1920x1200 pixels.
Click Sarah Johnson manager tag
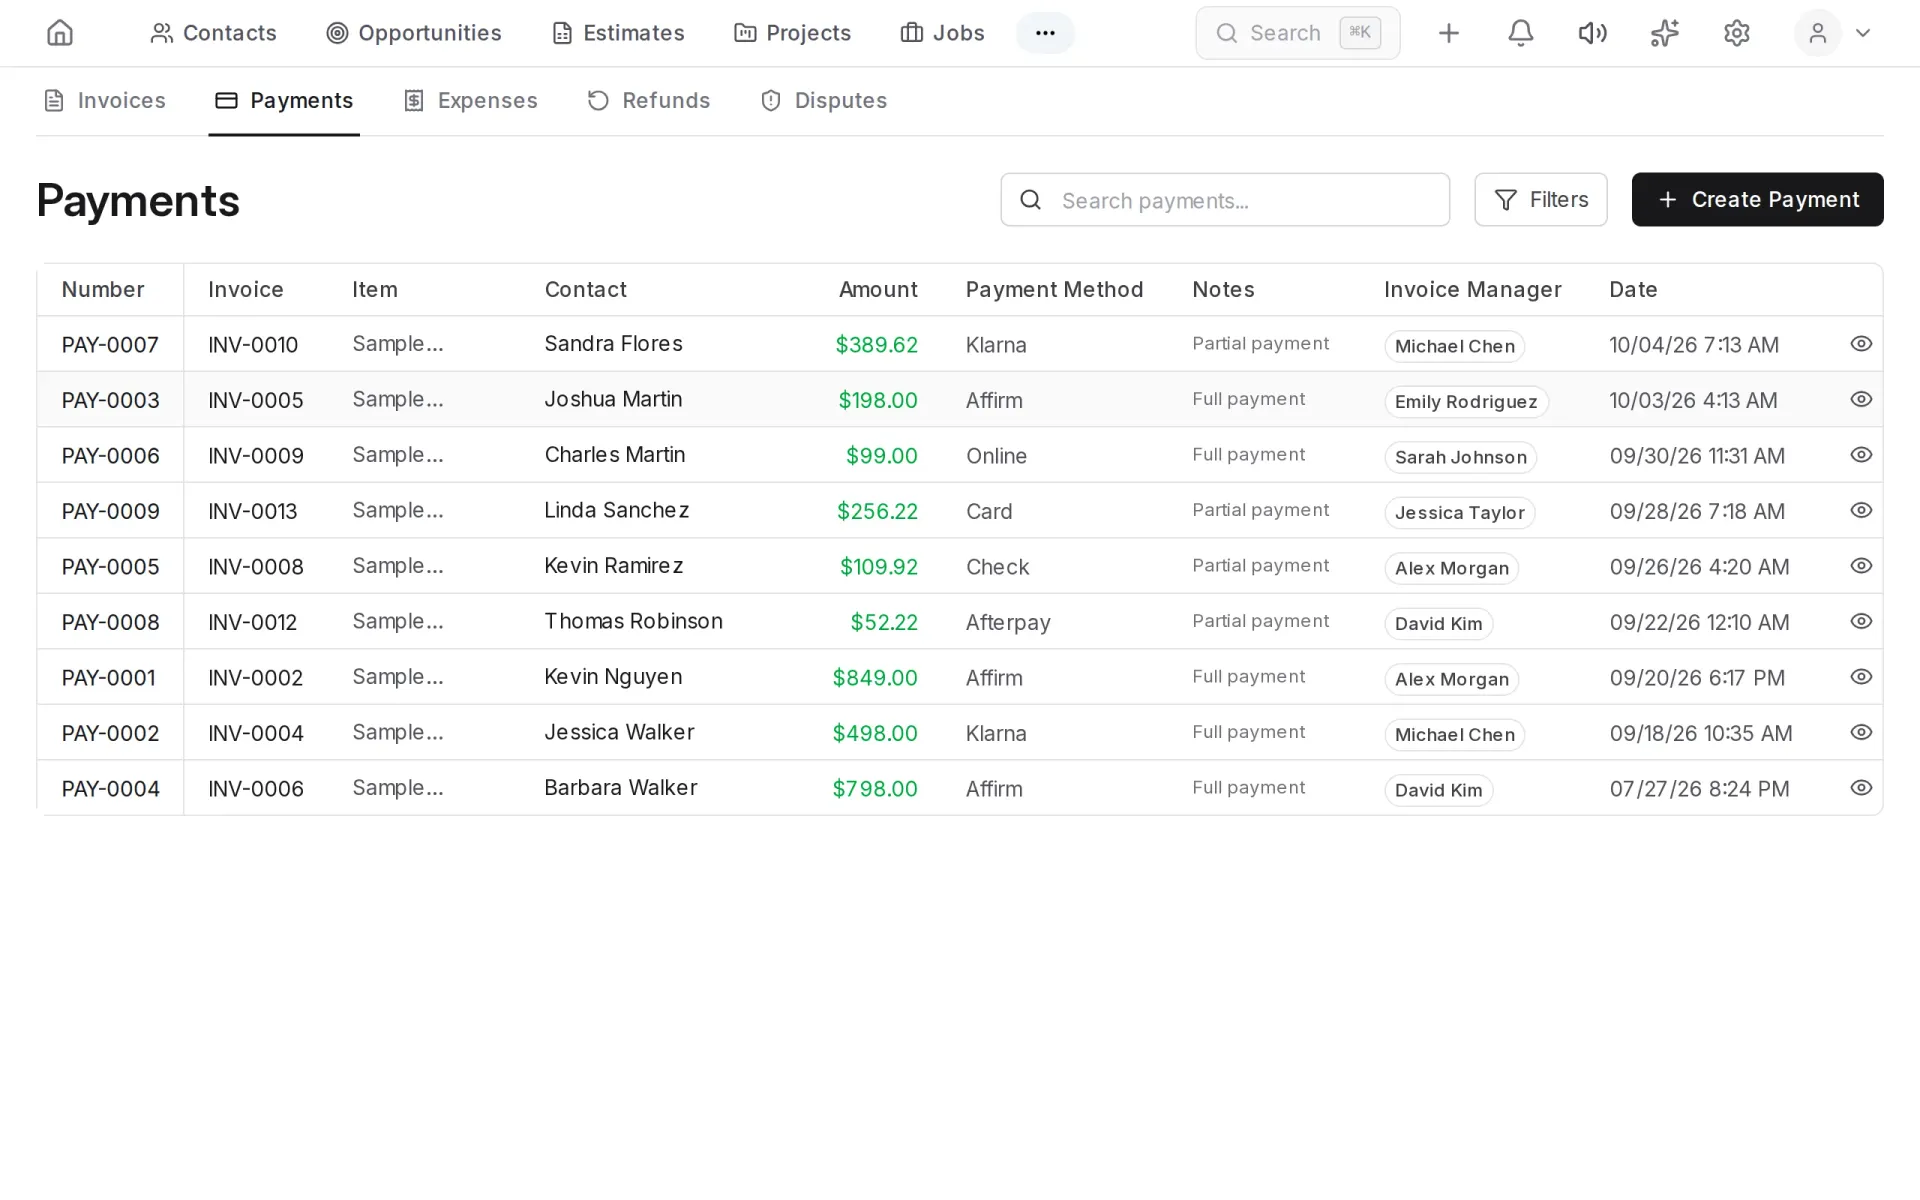[x=1460, y=458]
